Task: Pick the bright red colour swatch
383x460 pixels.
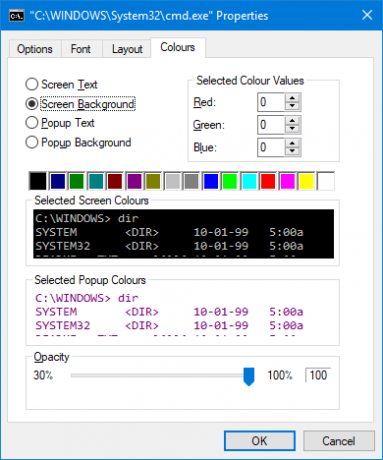Action: click(268, 181)
